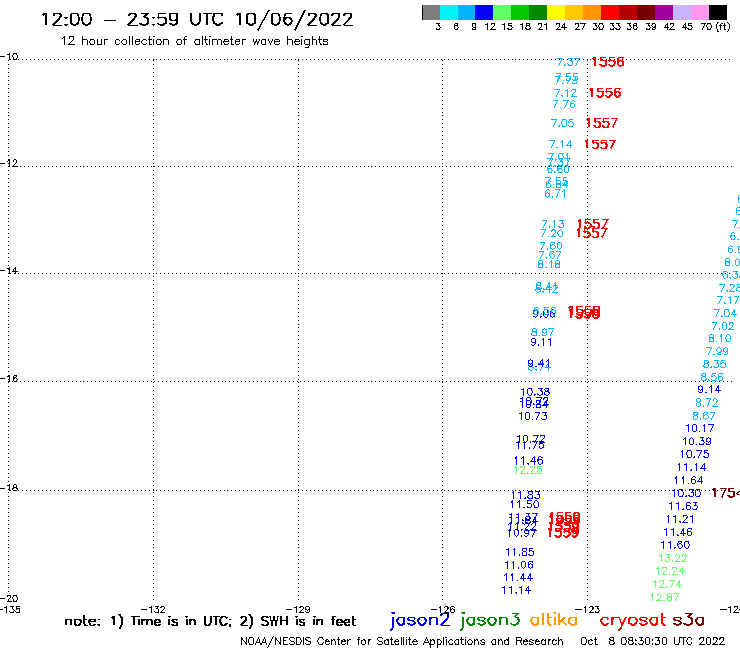Screen dimensions: 740x650
Task: Click the -132 longitude axis label
Action: pyautogui.click(x=153, y=609)
